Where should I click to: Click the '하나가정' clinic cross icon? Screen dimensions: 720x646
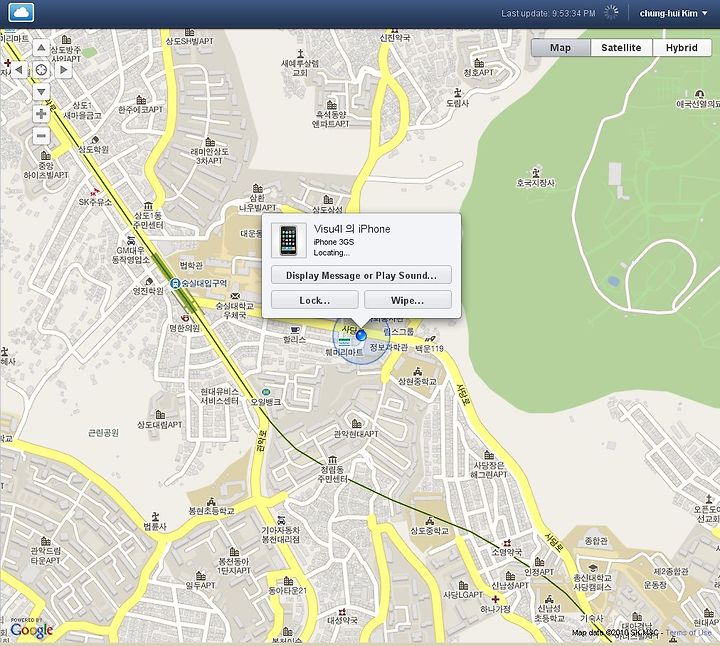[495, 599]
